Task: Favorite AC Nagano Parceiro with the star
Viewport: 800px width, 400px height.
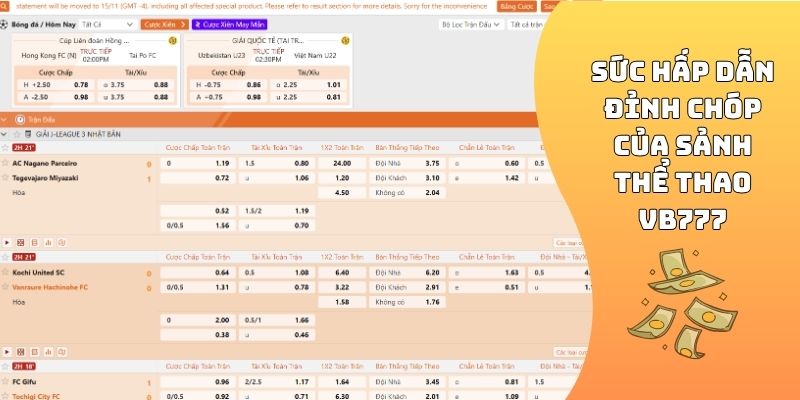Action: [7, 162]
